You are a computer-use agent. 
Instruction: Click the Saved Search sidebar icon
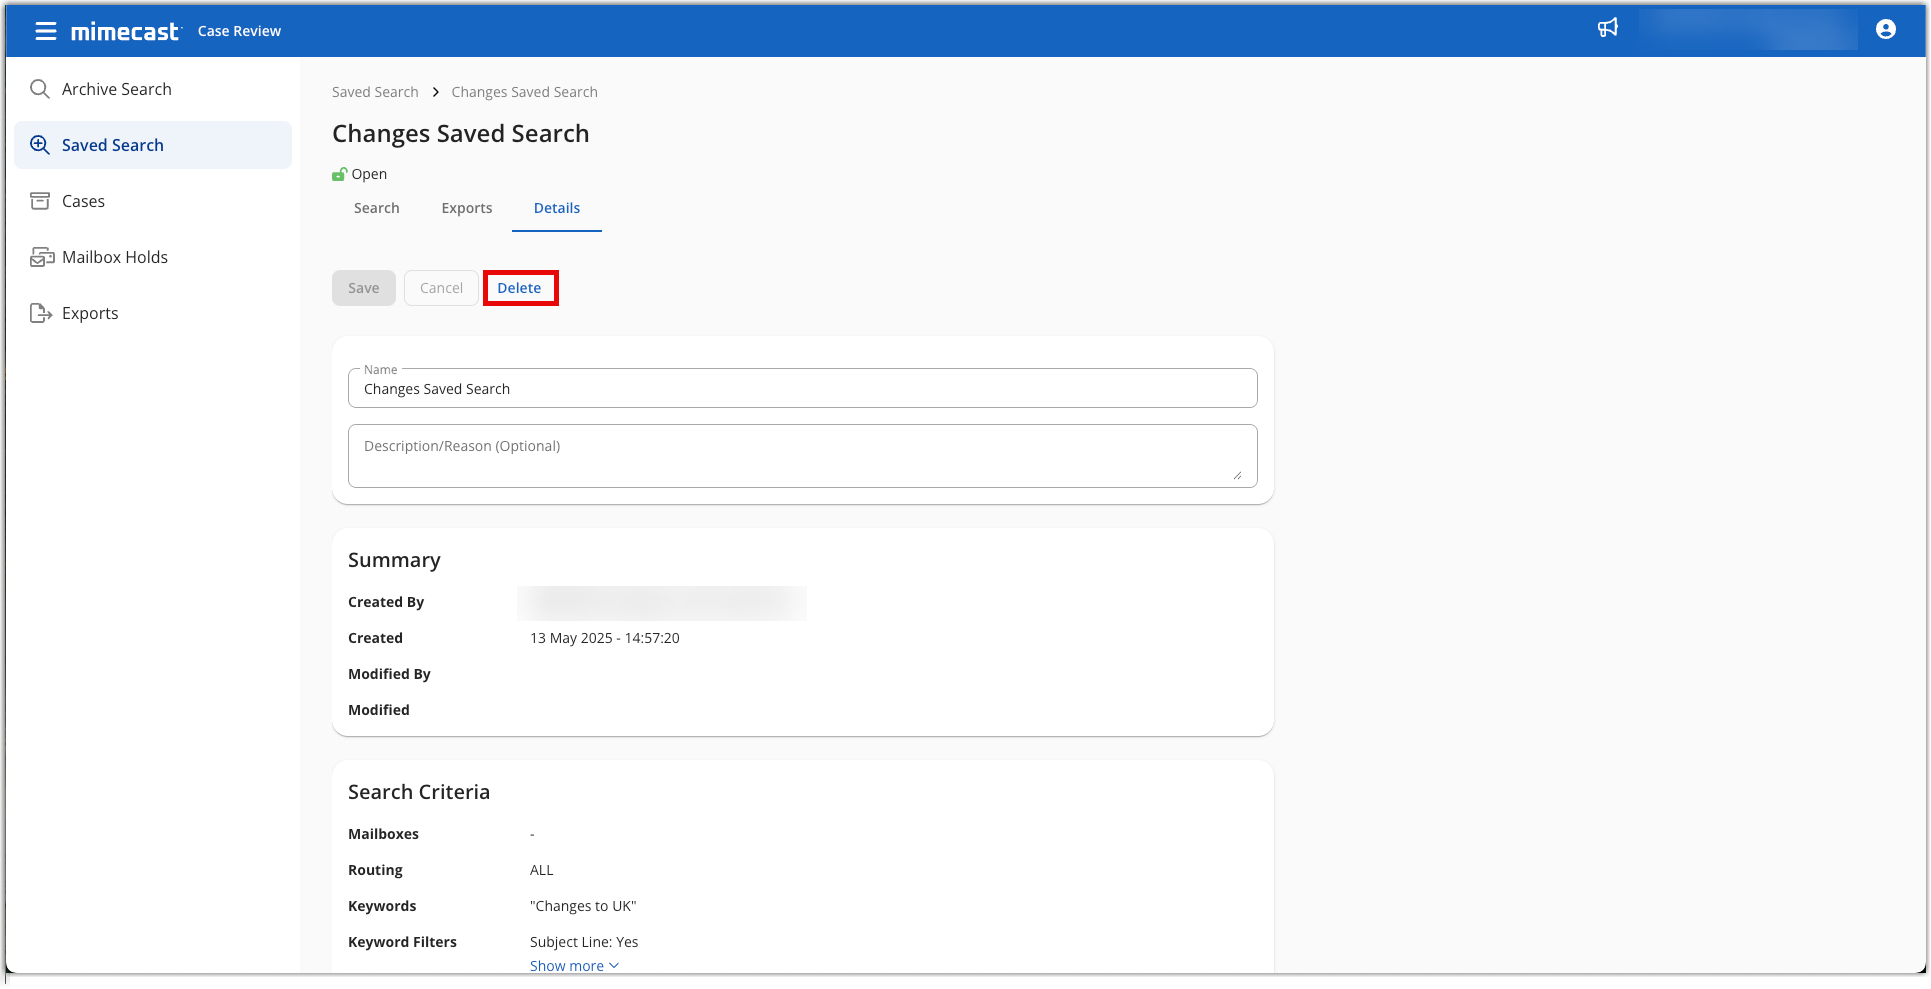tap(40, 145)
